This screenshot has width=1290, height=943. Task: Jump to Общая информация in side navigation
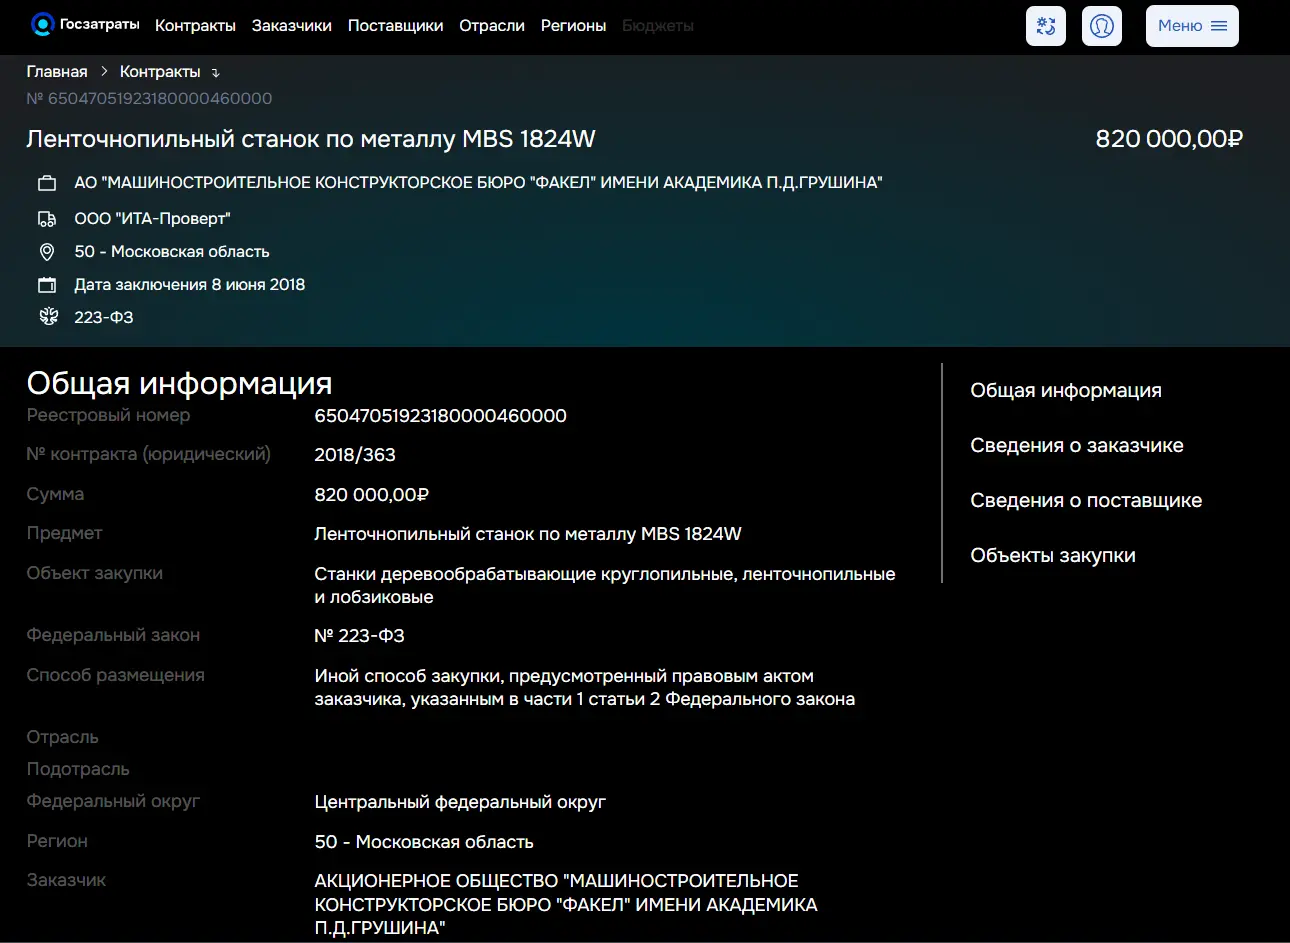(1066, 391)
